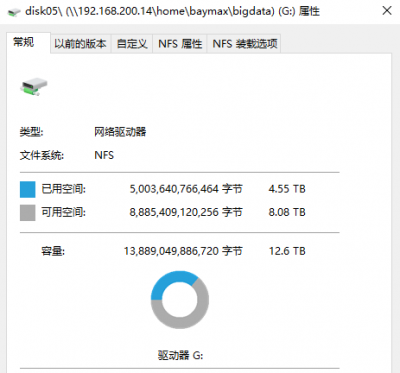Click the 文件系统 label
Screen dimensions: 400x373
(x=42, y=155)
